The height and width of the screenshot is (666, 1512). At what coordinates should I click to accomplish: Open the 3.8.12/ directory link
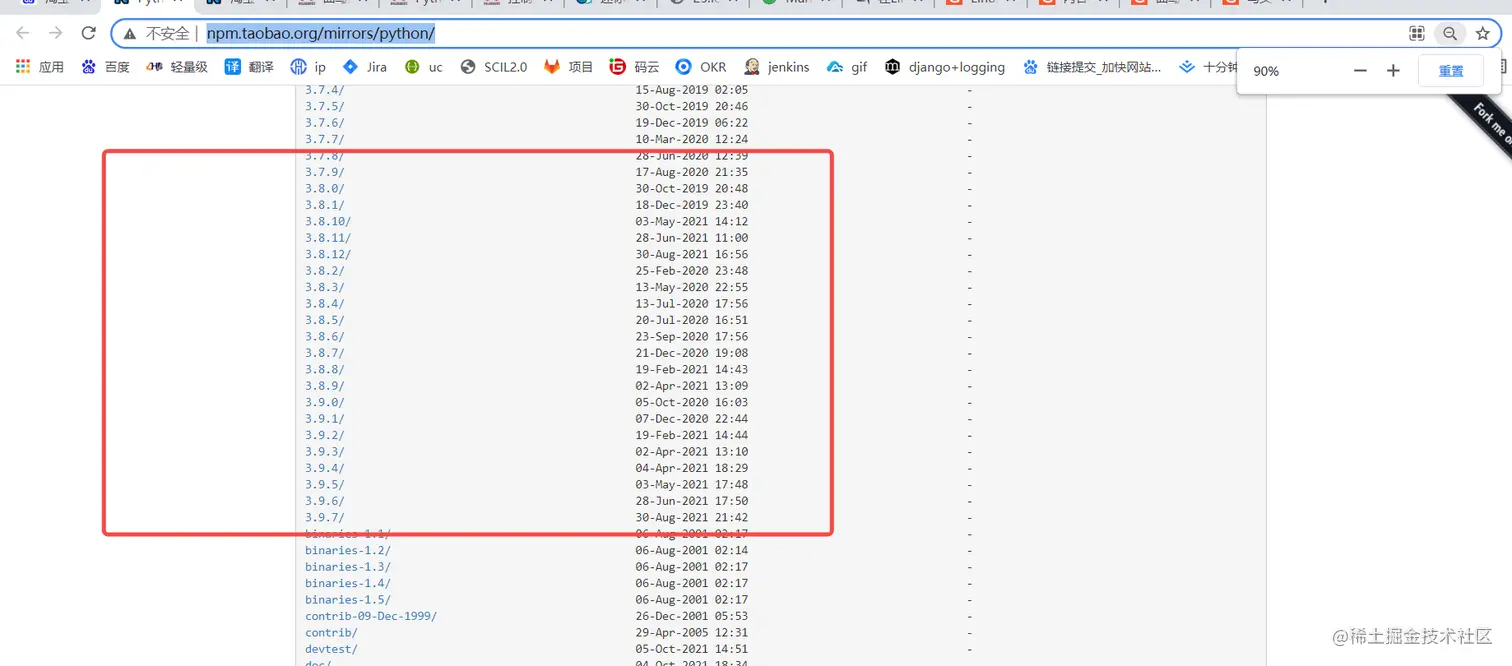(x=328, y=254)
